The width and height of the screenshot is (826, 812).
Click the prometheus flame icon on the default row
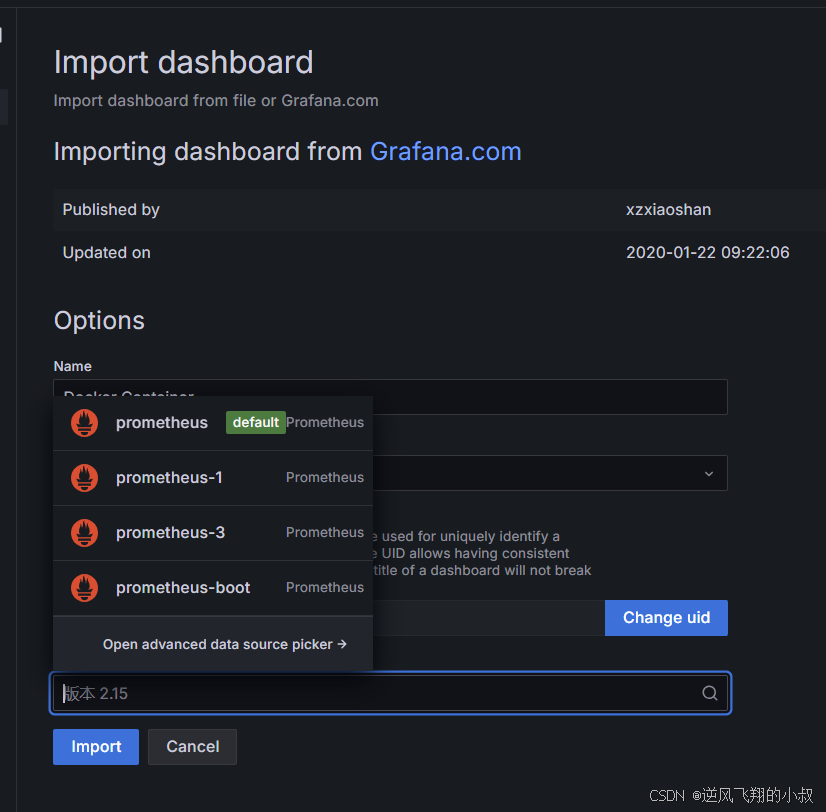coord(84,423)
